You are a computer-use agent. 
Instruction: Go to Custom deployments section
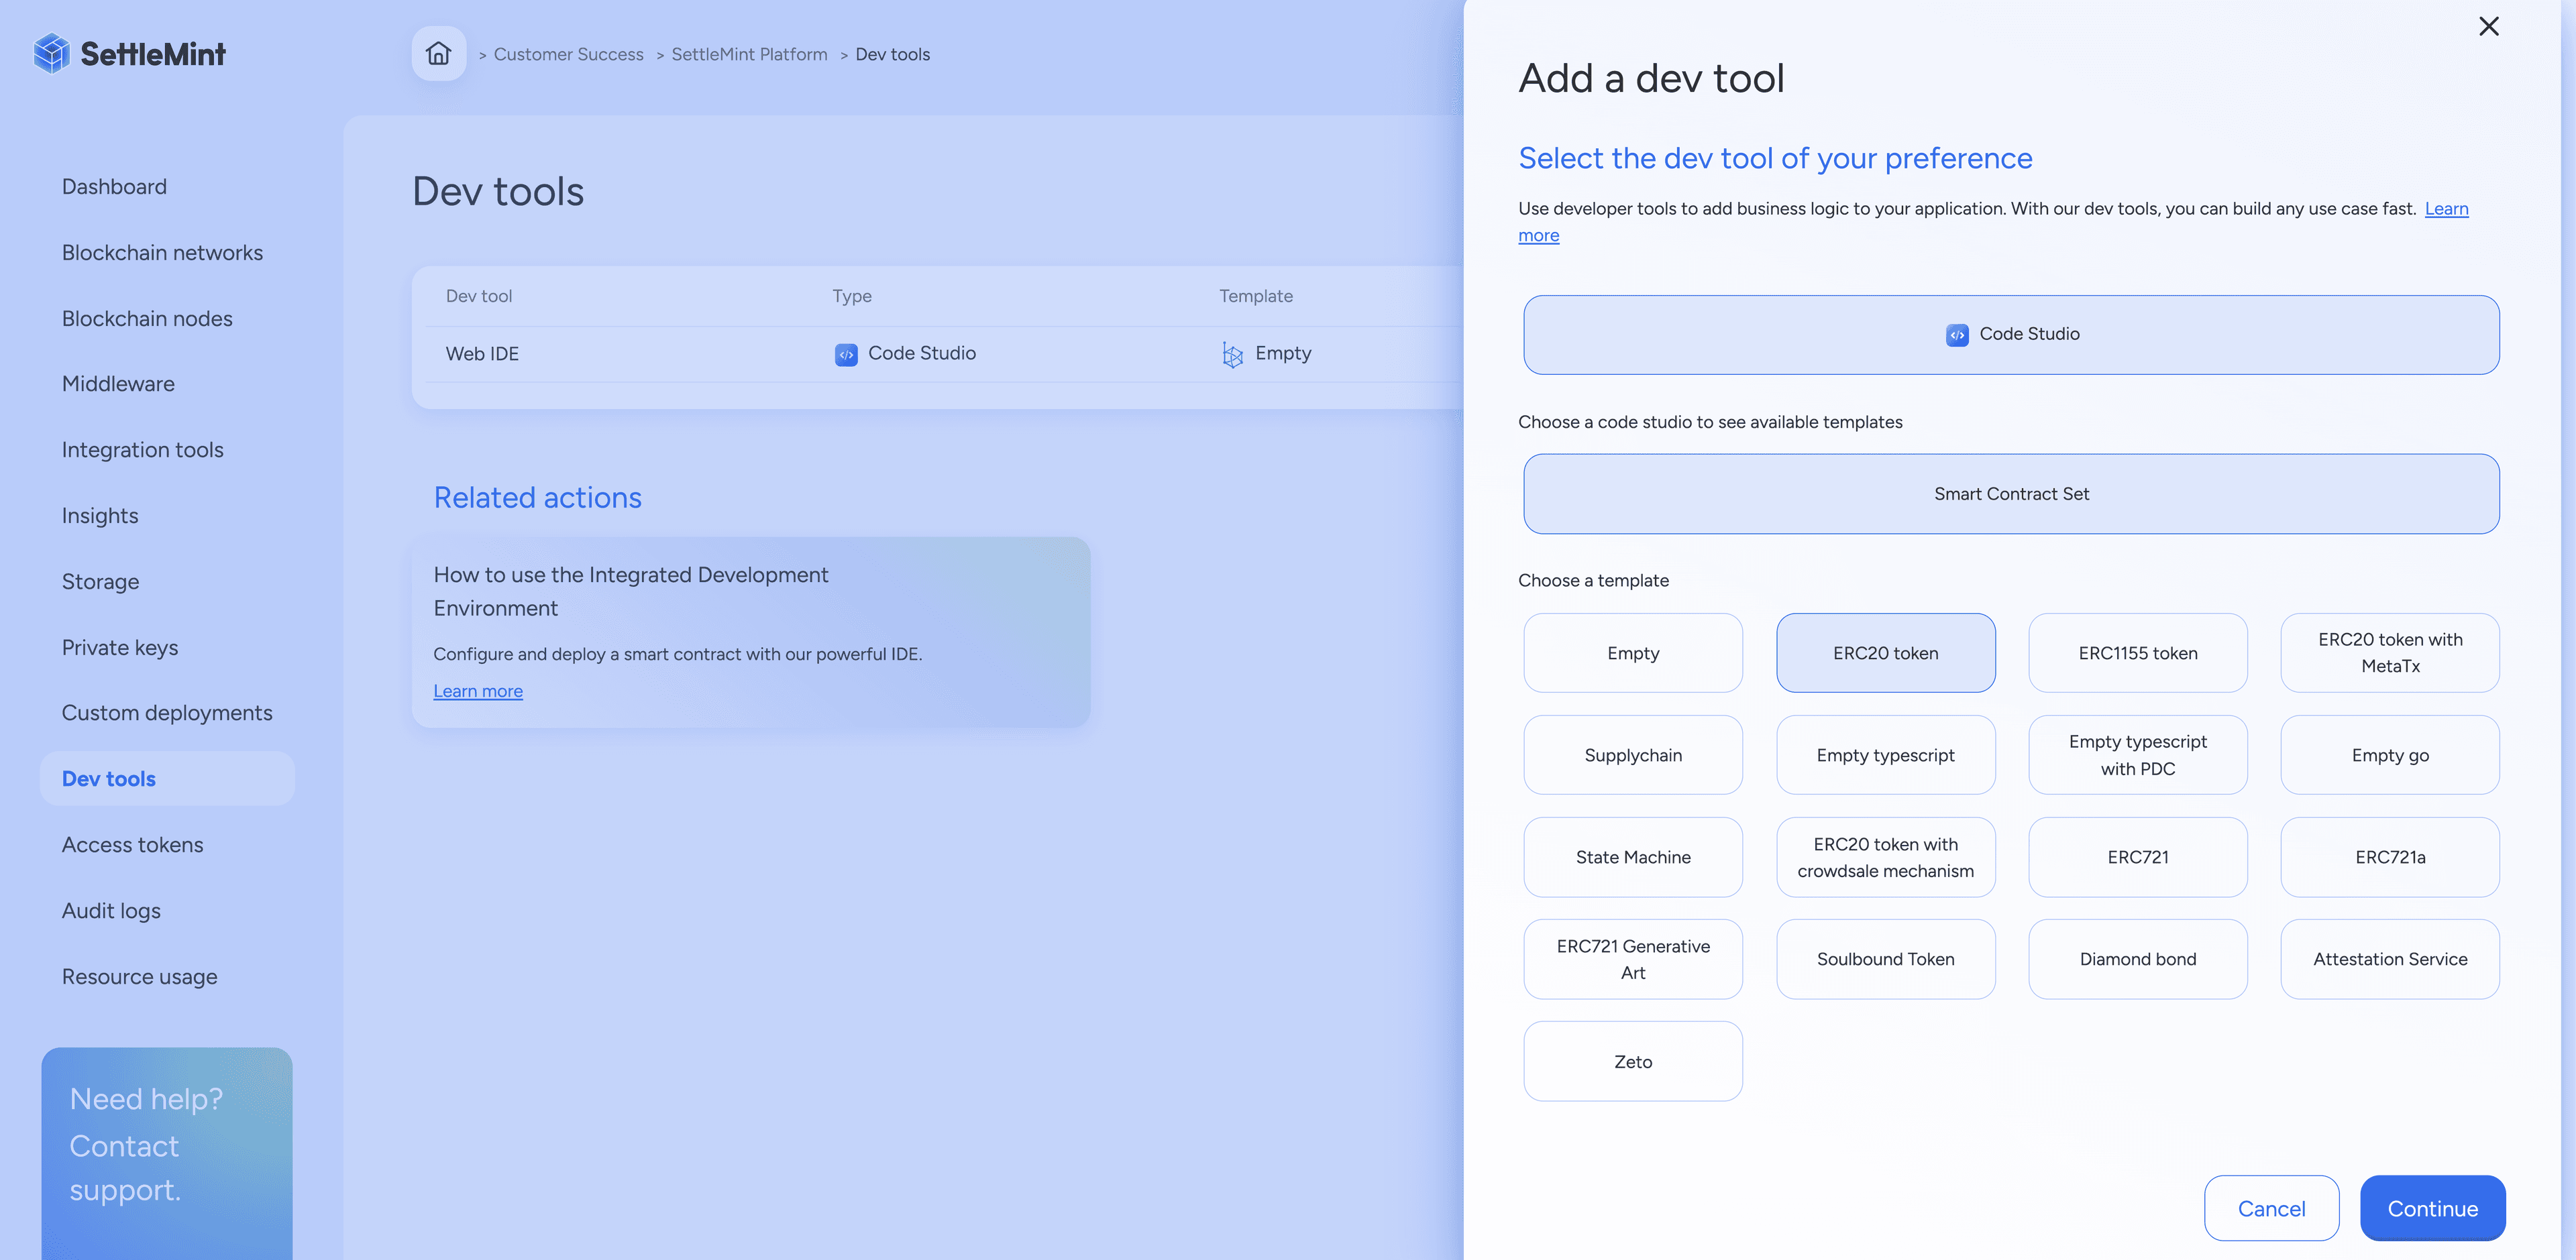(167, 713)
